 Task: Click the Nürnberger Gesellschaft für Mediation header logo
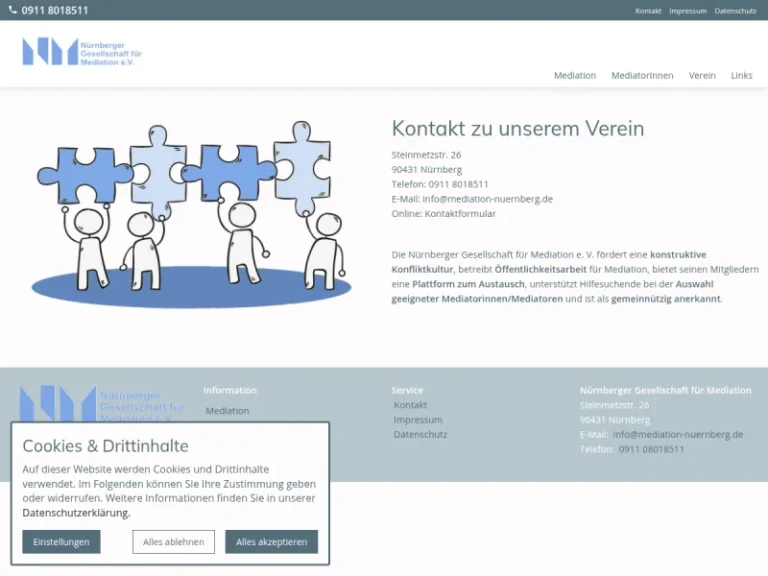[x=82, y=51]
